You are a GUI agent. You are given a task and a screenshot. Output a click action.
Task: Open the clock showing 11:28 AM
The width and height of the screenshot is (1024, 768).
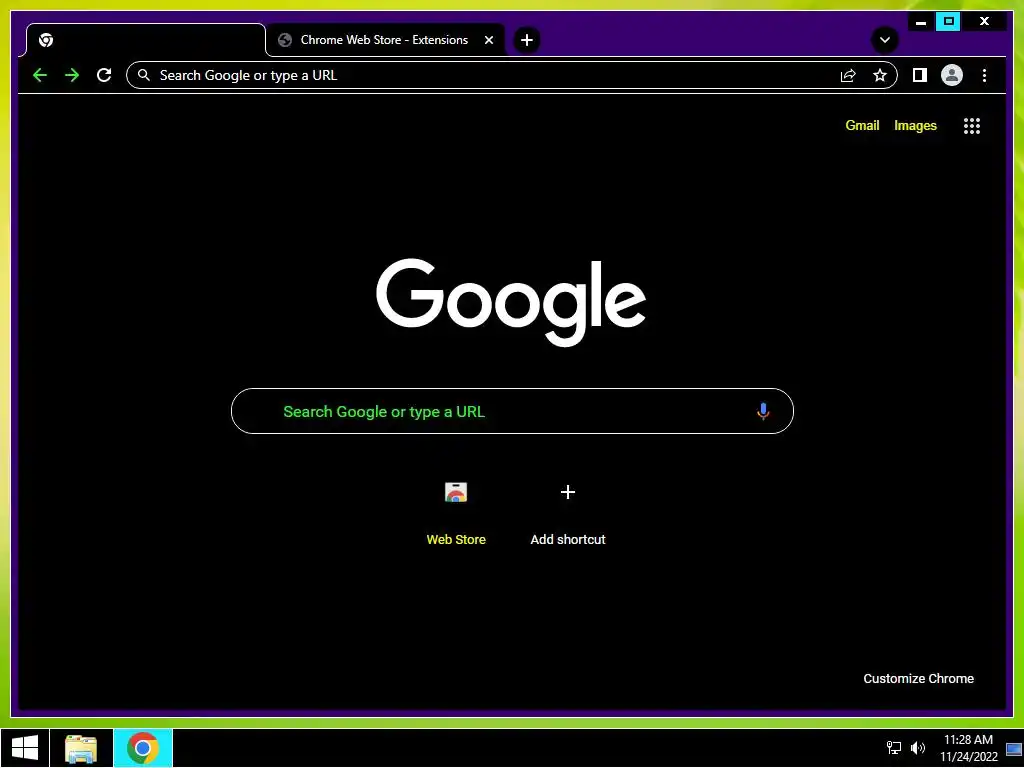[968, 748]
